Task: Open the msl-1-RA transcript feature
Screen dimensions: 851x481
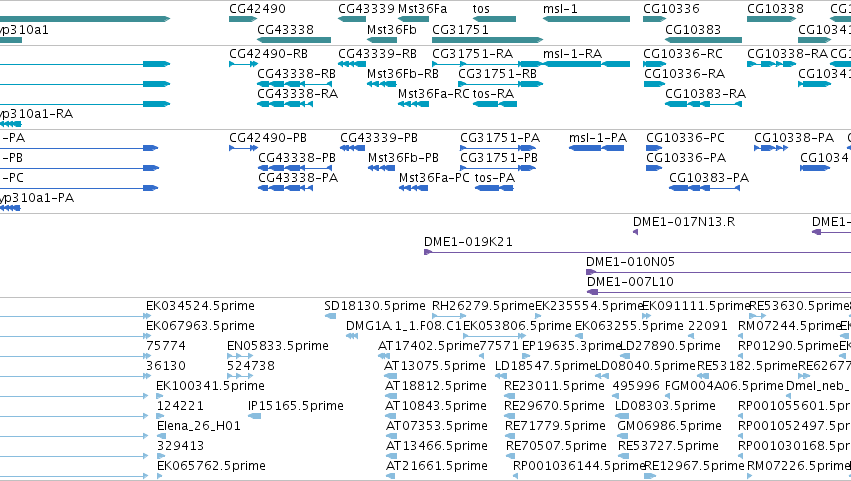Action: point(586,64)
